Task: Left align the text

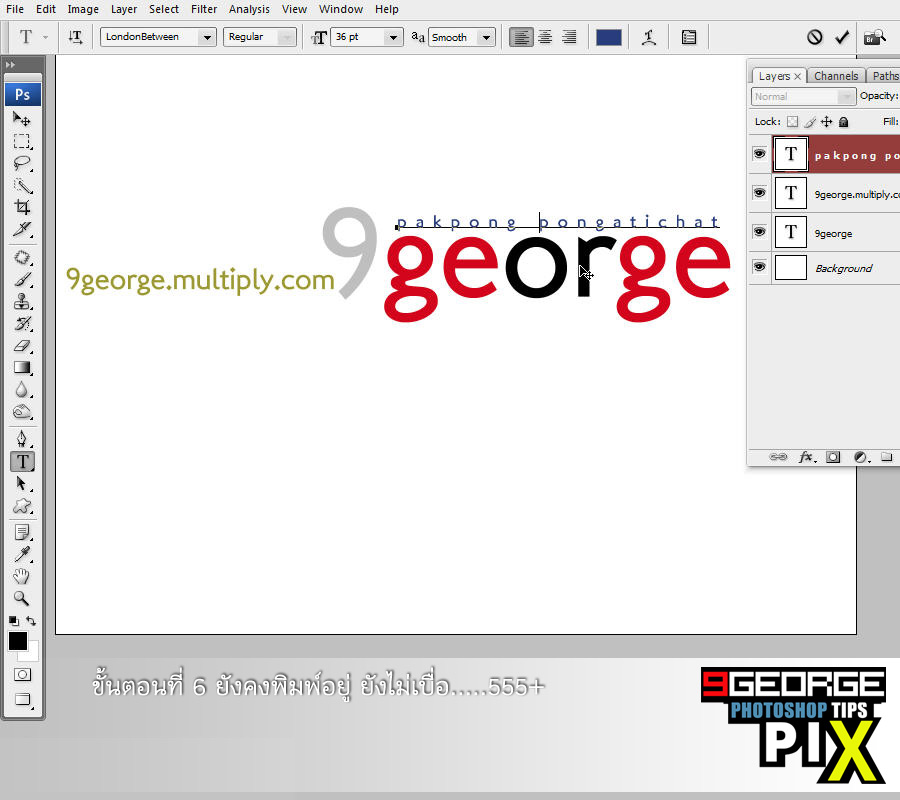Action: 521,37
